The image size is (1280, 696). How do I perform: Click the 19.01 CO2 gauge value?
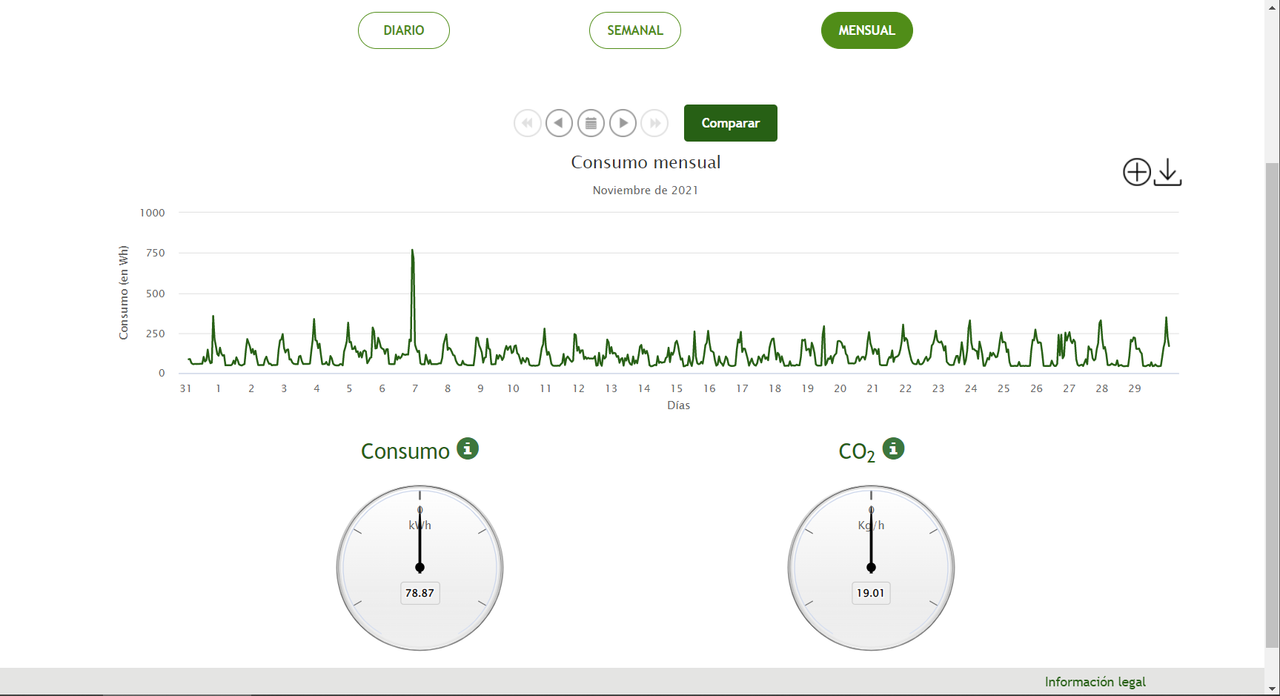click(x=871, y=593)
